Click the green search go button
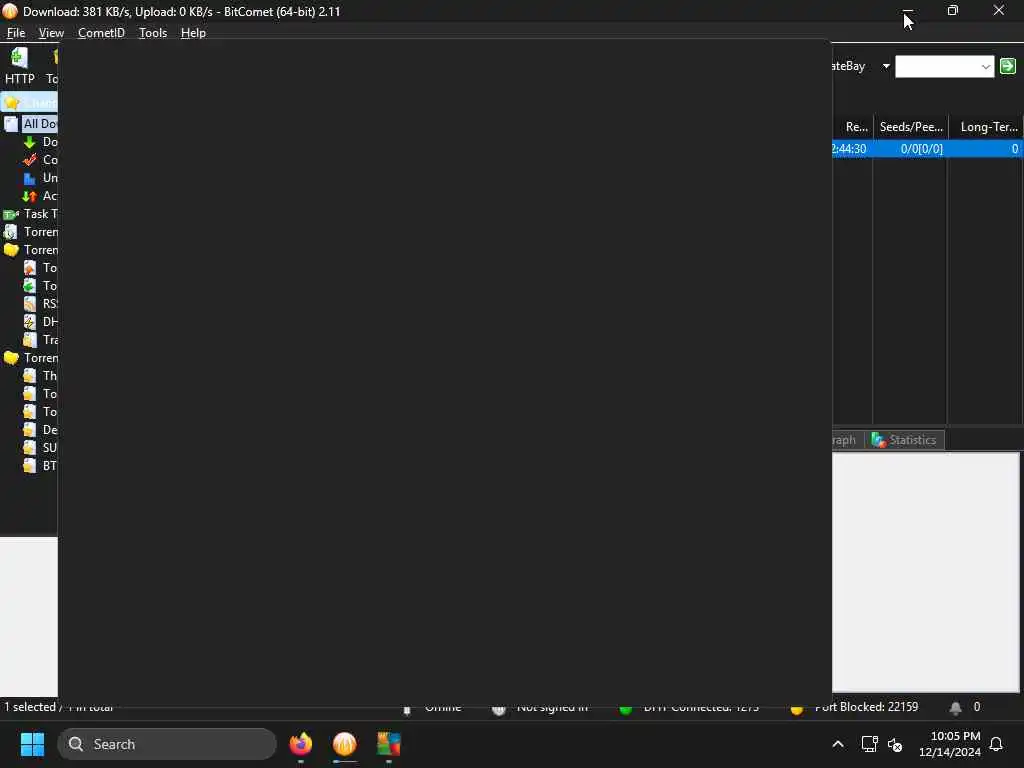Screen dimensions: 1024x768 (x=1008, y=66)
